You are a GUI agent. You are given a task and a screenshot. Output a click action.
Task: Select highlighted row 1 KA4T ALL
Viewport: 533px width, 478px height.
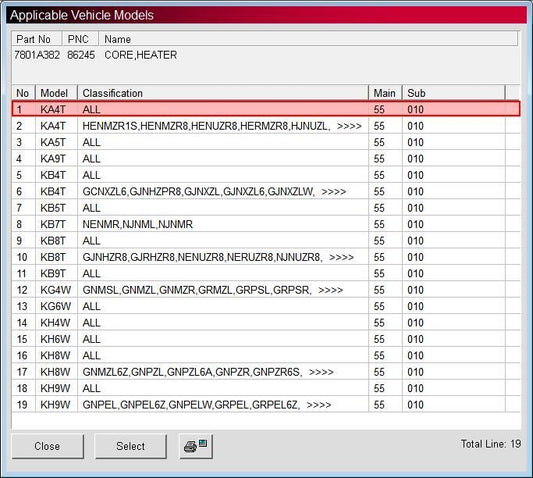pos(266,109)
